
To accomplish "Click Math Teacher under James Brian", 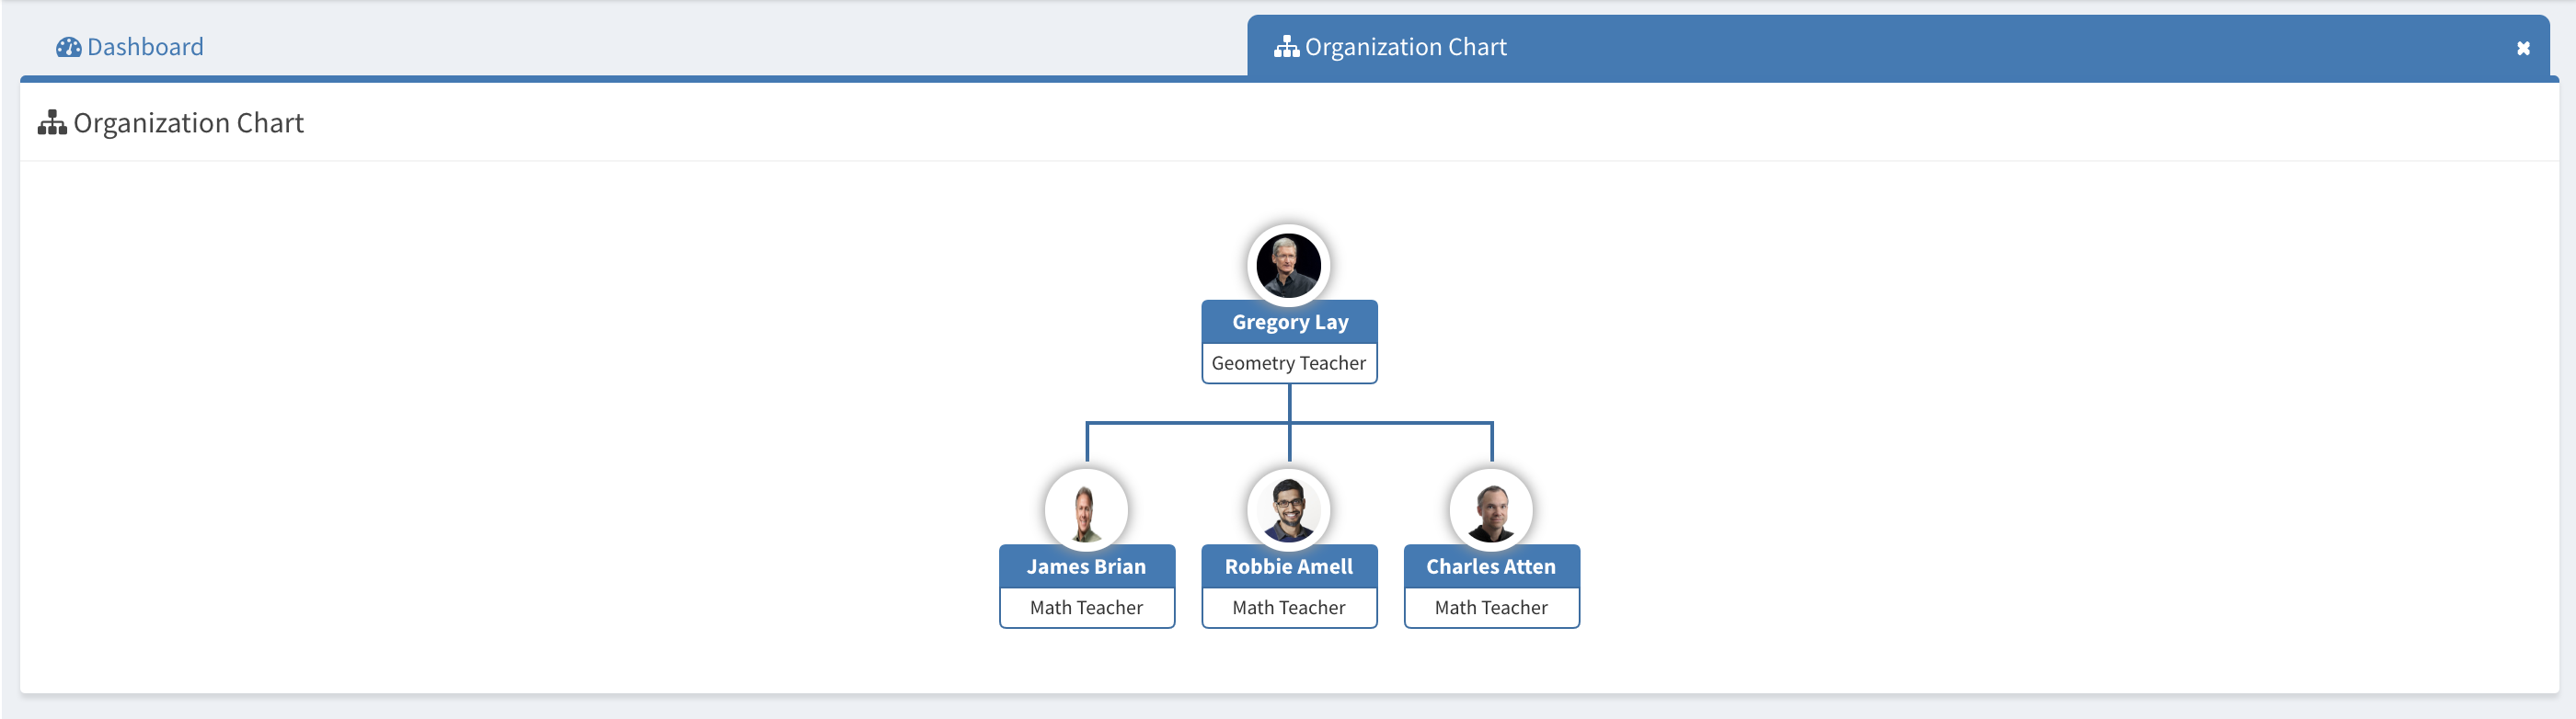I will (x=1086, y=607).
